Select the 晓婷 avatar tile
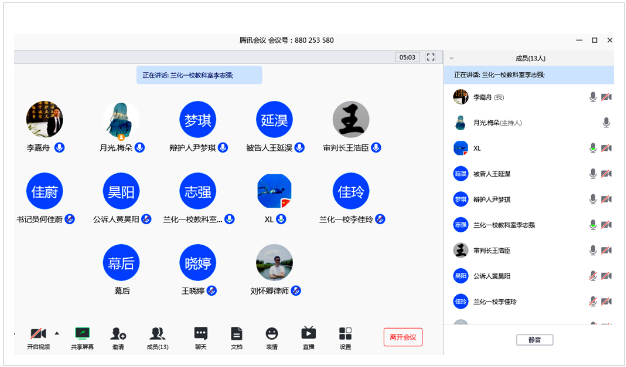 click(x=198, y=263)
